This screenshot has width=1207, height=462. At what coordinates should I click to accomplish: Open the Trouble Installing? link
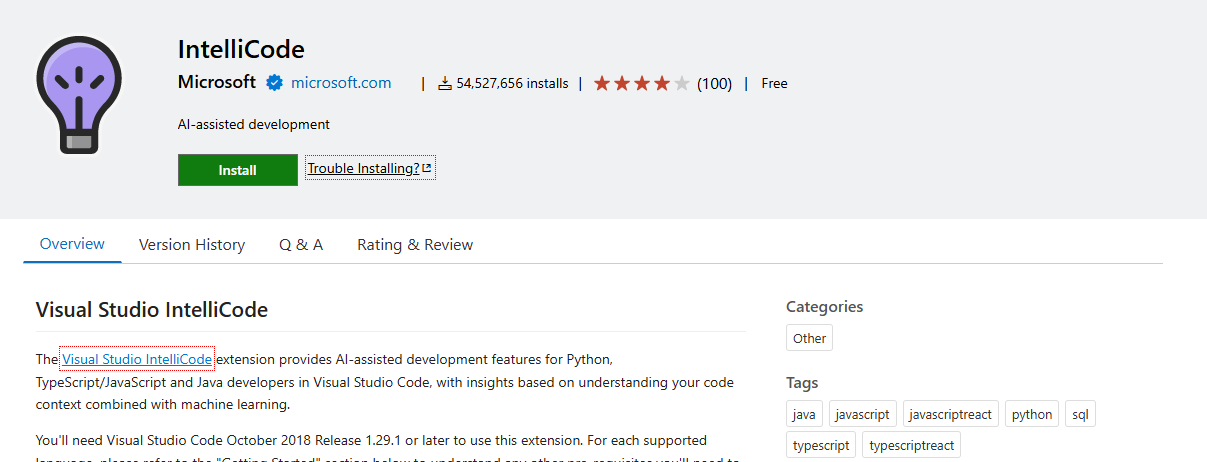(370, 168)
